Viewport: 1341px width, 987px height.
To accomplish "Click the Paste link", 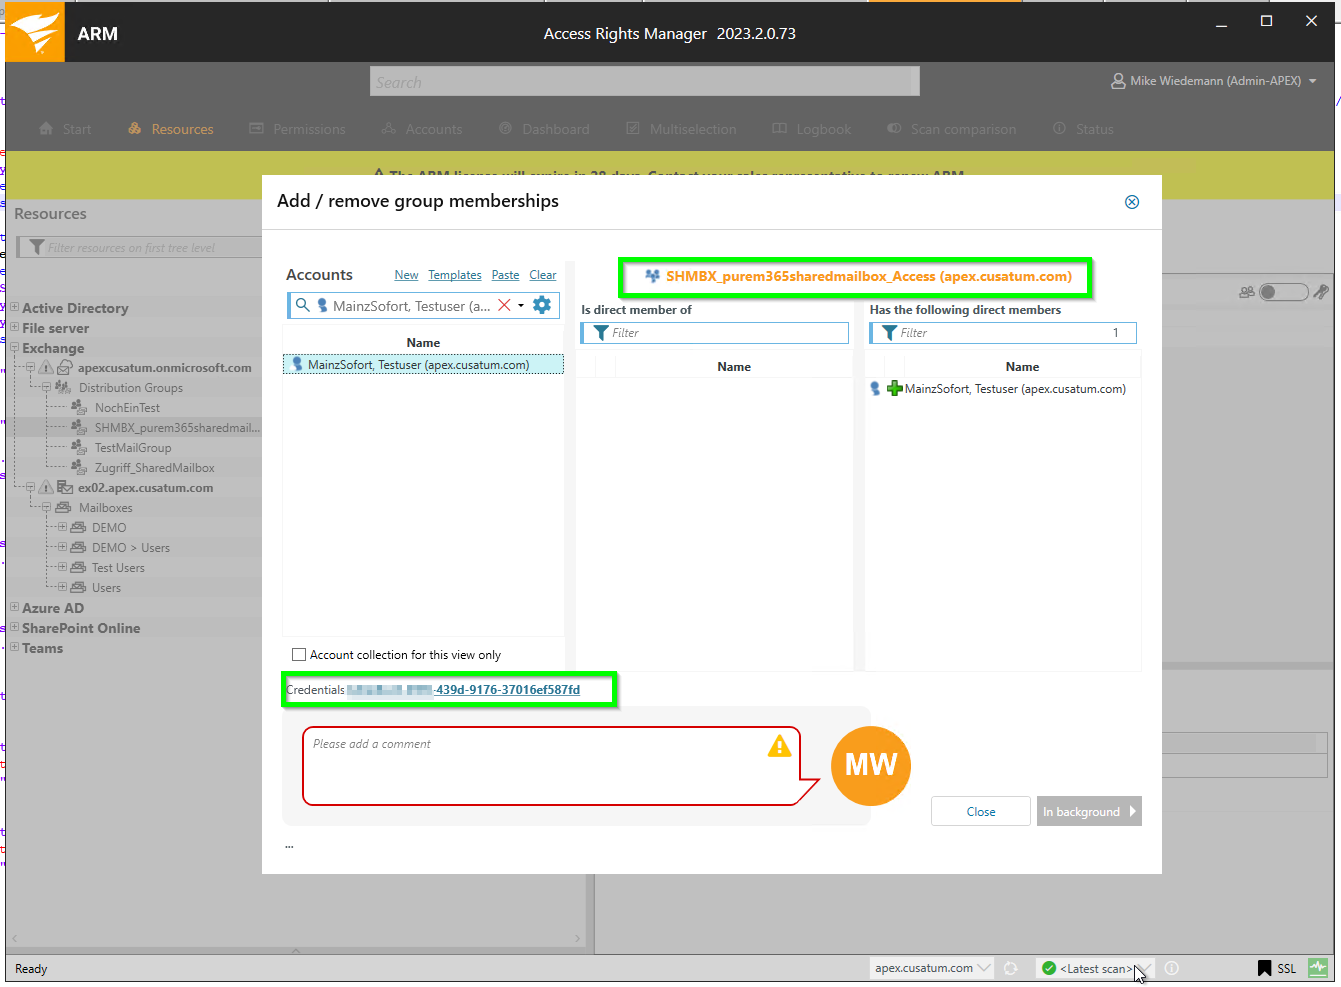I will point(505,275).
